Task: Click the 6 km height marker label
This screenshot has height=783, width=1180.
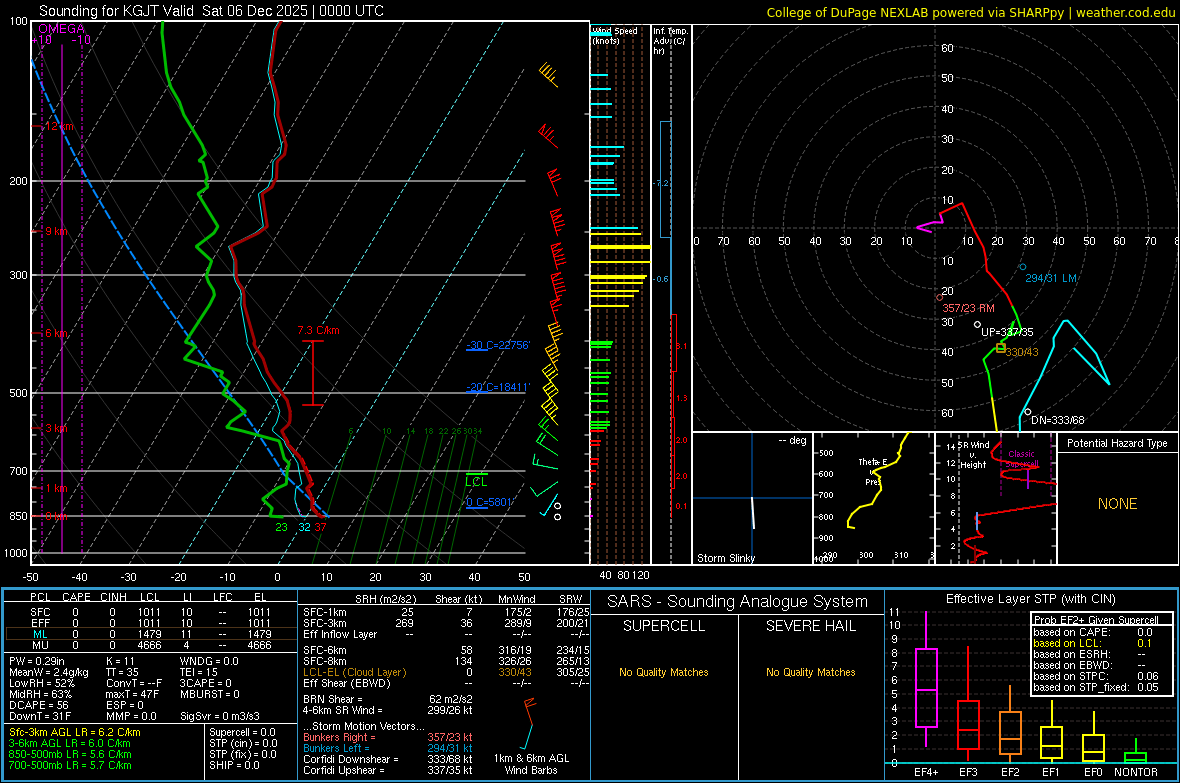Action: click(x=56, y=334)
